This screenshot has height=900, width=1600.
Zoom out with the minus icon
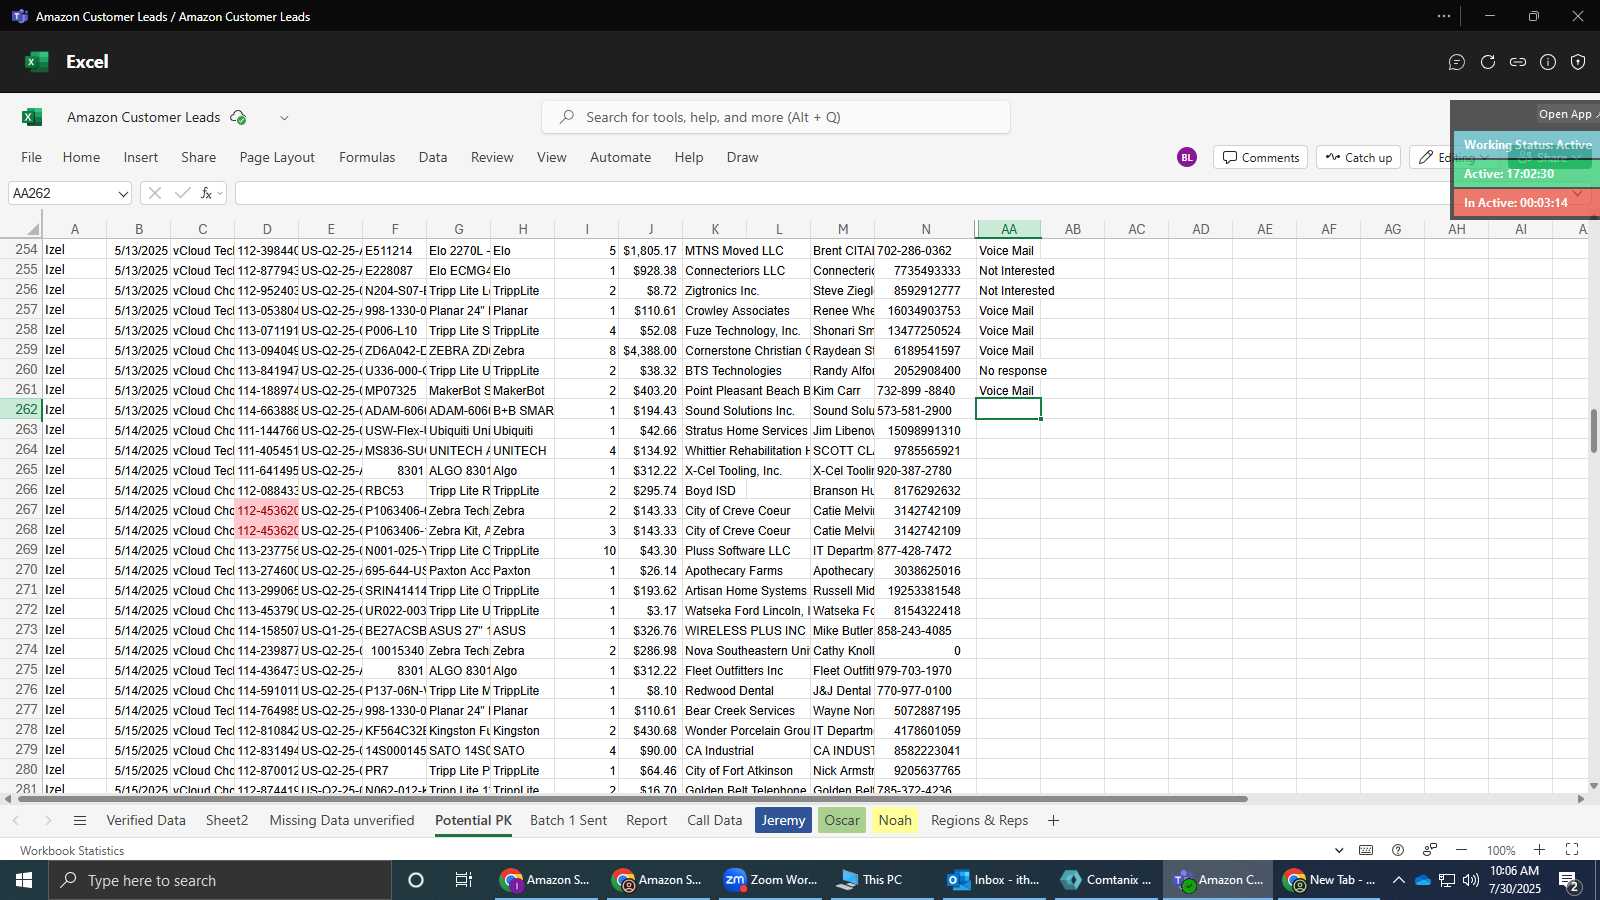tap(1461, 850)
